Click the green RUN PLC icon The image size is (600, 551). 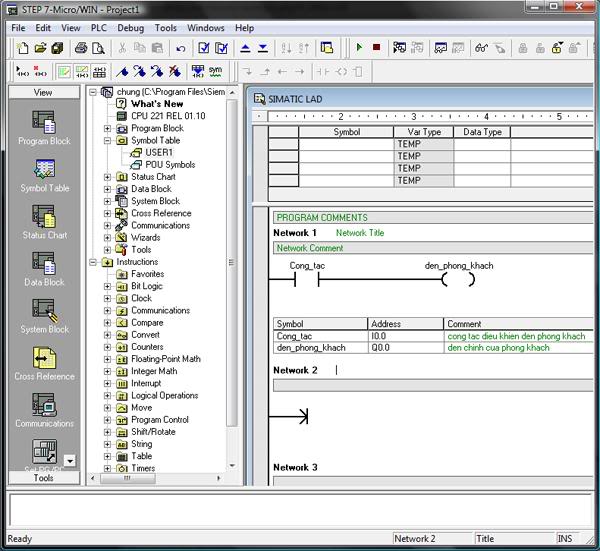pos(359,47)
